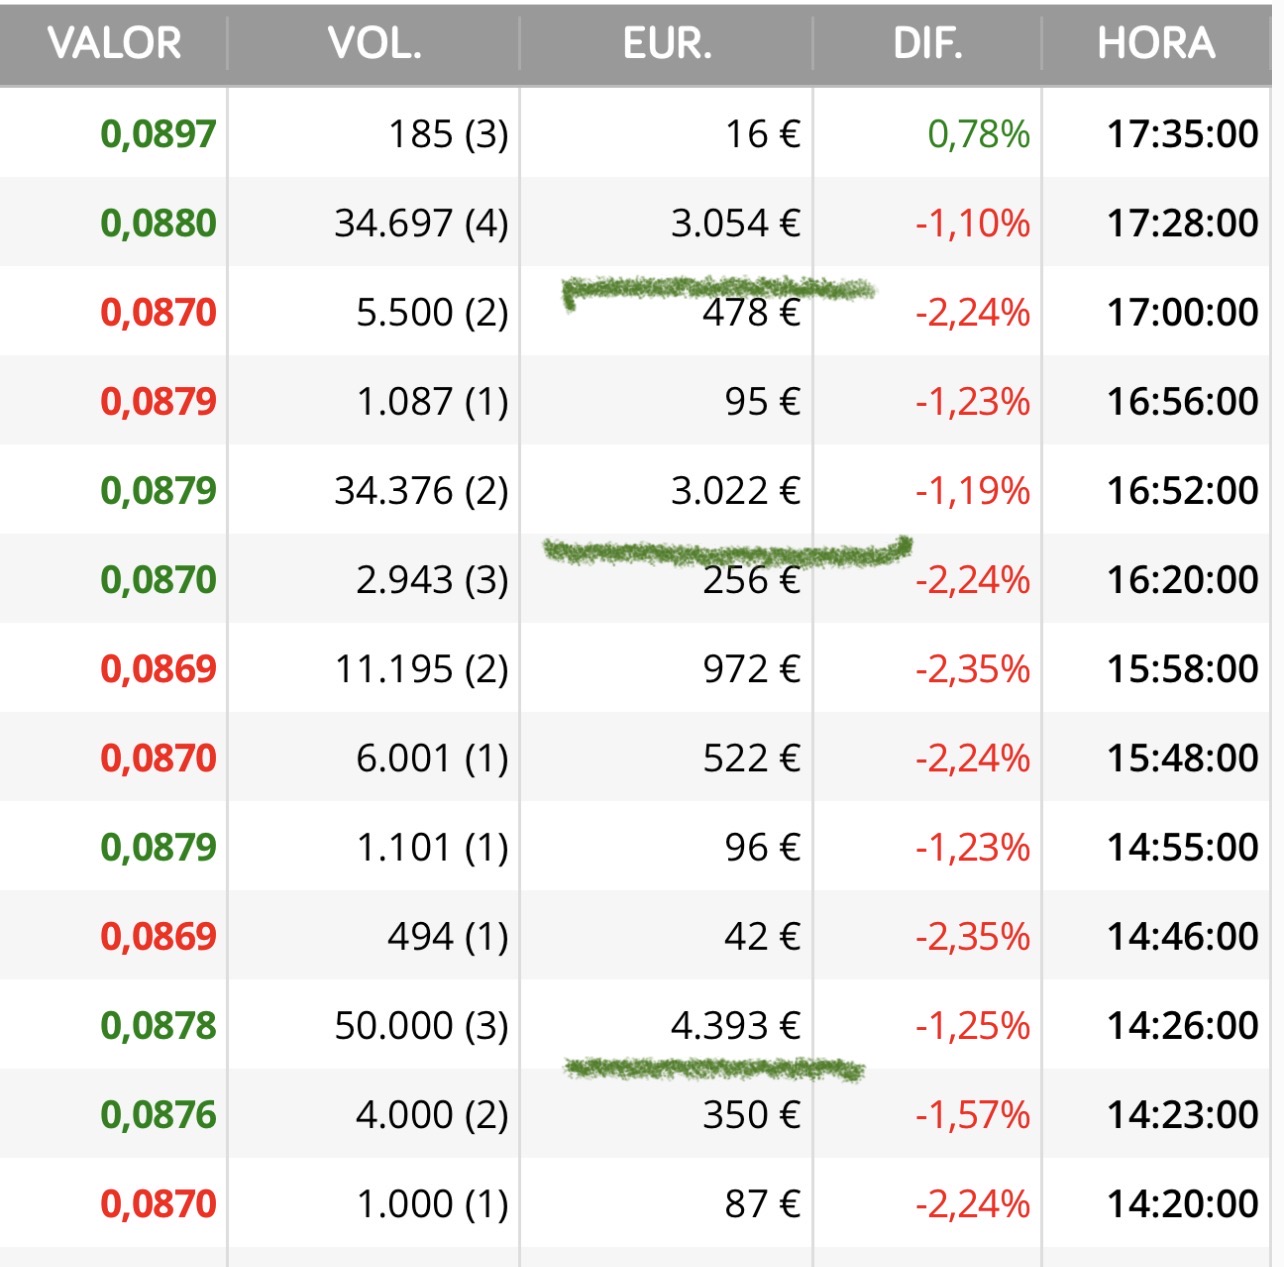Image resolution: width=1284 pixels, height=1267 pixels.
Task: Select the 4.393 € amount cell
Action: point(735,1026)
